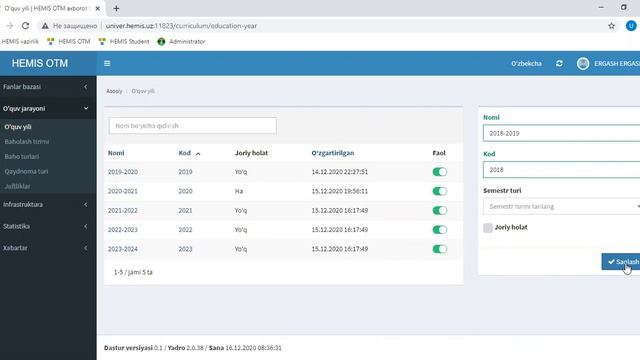Viewport: 640px width, 360px height.
Task: Sort table by O'zgartirilgan column
Action: pyautogui.click(x=333, y=153)
